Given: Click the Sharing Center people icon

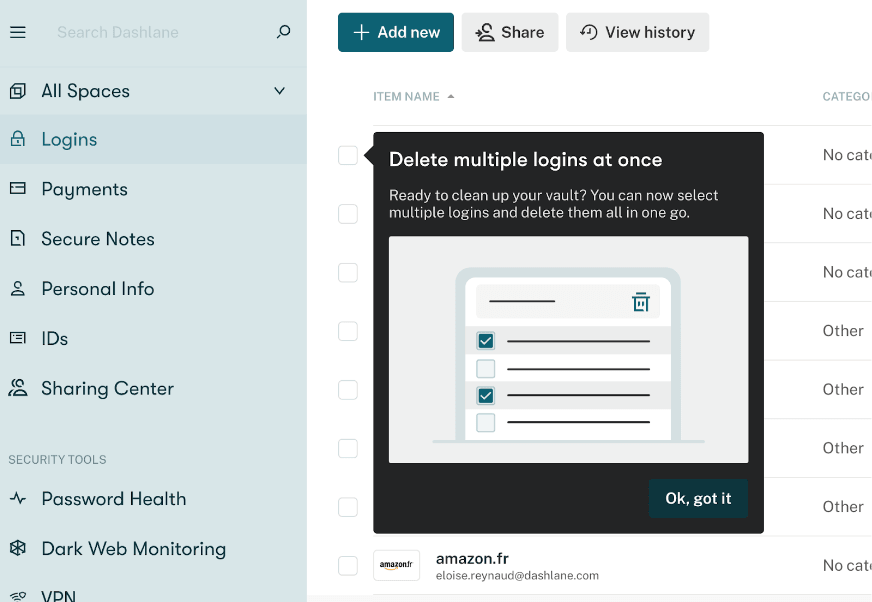Looking at the screenshot, I should (x=18, y=389).
